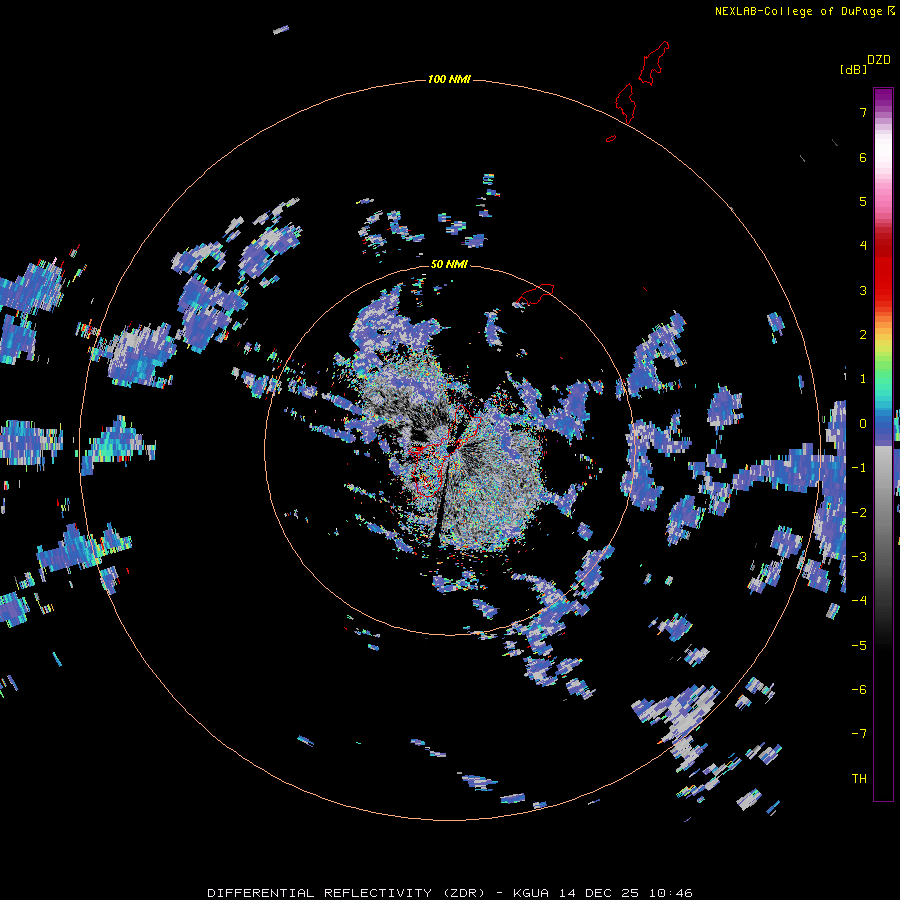The width and height of the screenshot is (900, 900).
Task: Click the 4 value on the ZDR scale
Action: click(863, 246)
